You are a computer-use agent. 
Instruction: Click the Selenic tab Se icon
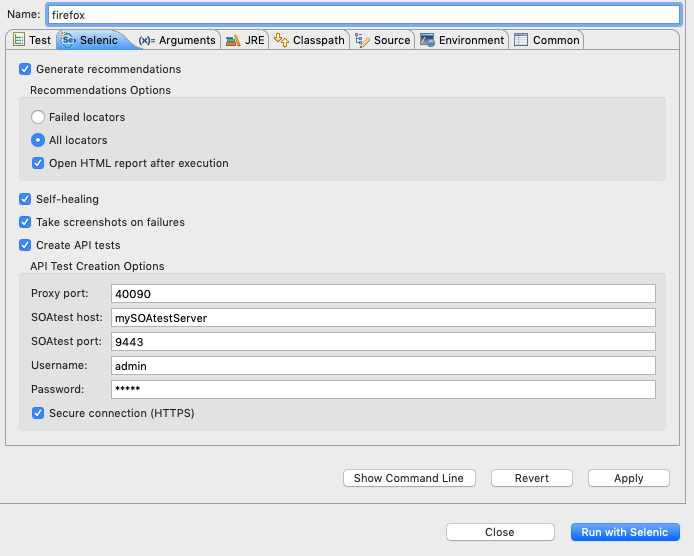click(68, 40)
